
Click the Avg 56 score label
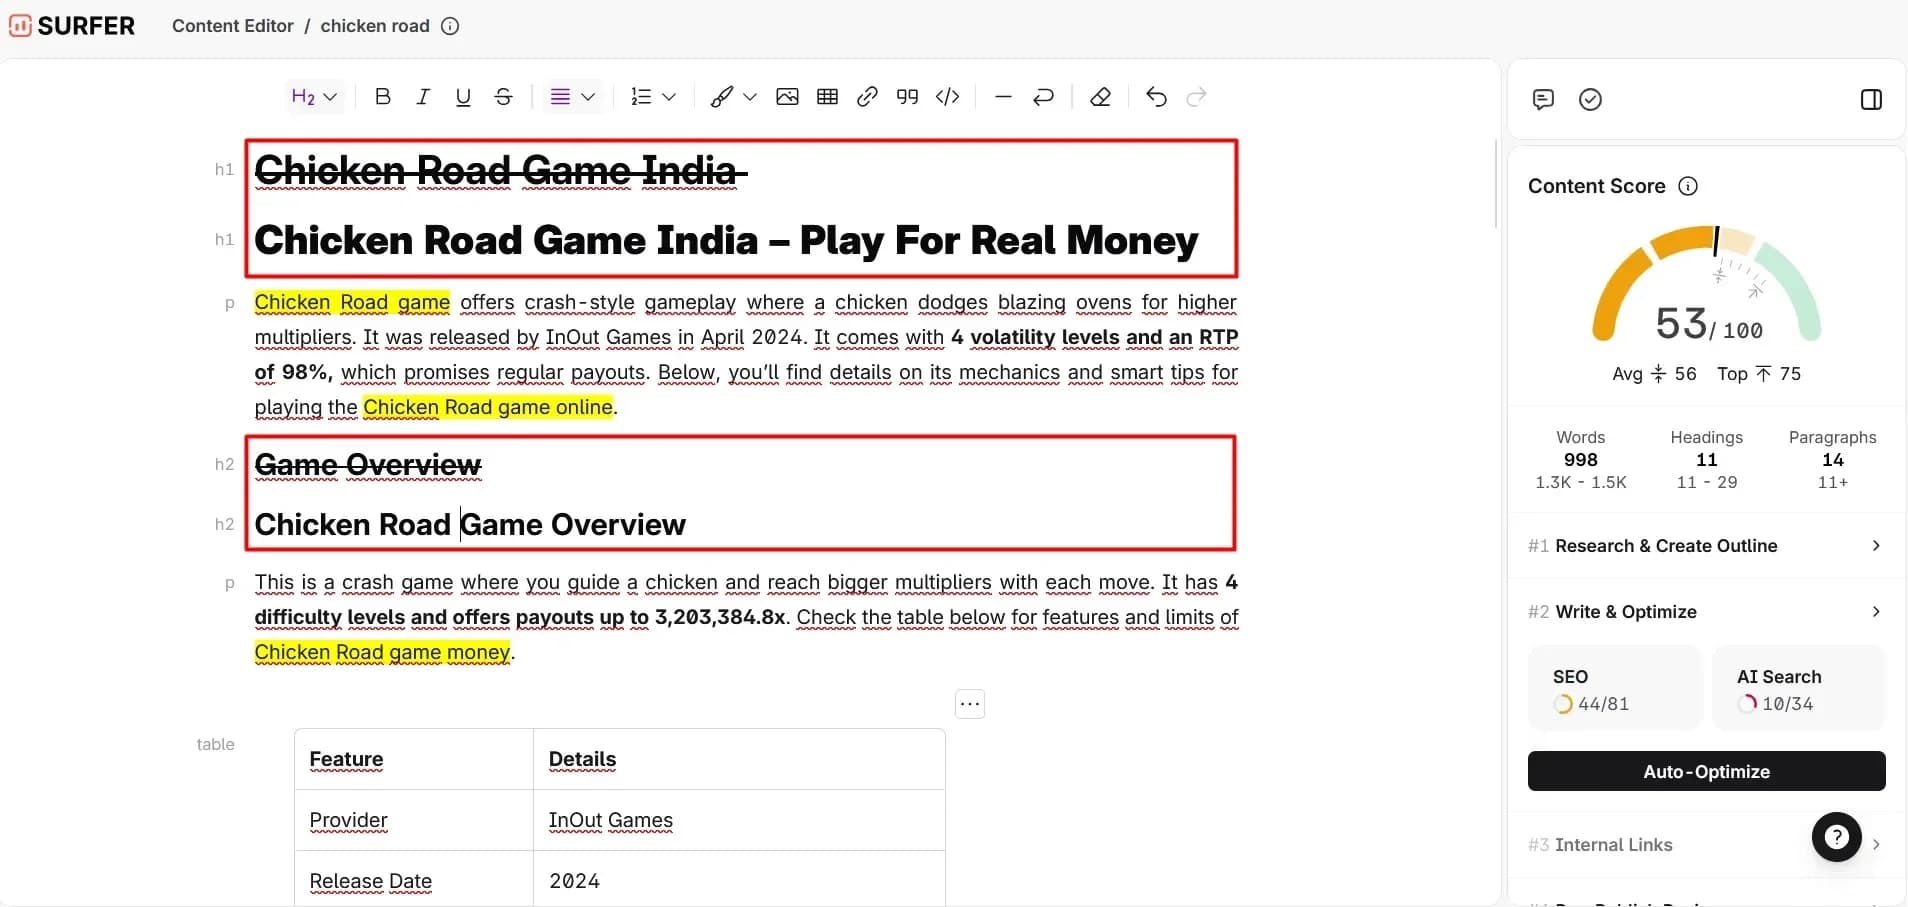tap(1654, 374)
